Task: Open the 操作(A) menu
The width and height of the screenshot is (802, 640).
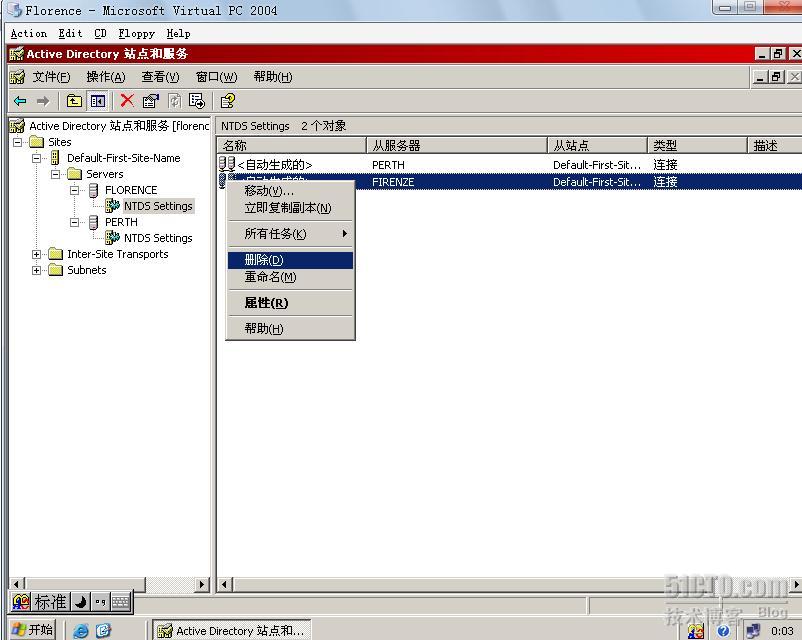Action: [x=106, y=77]
